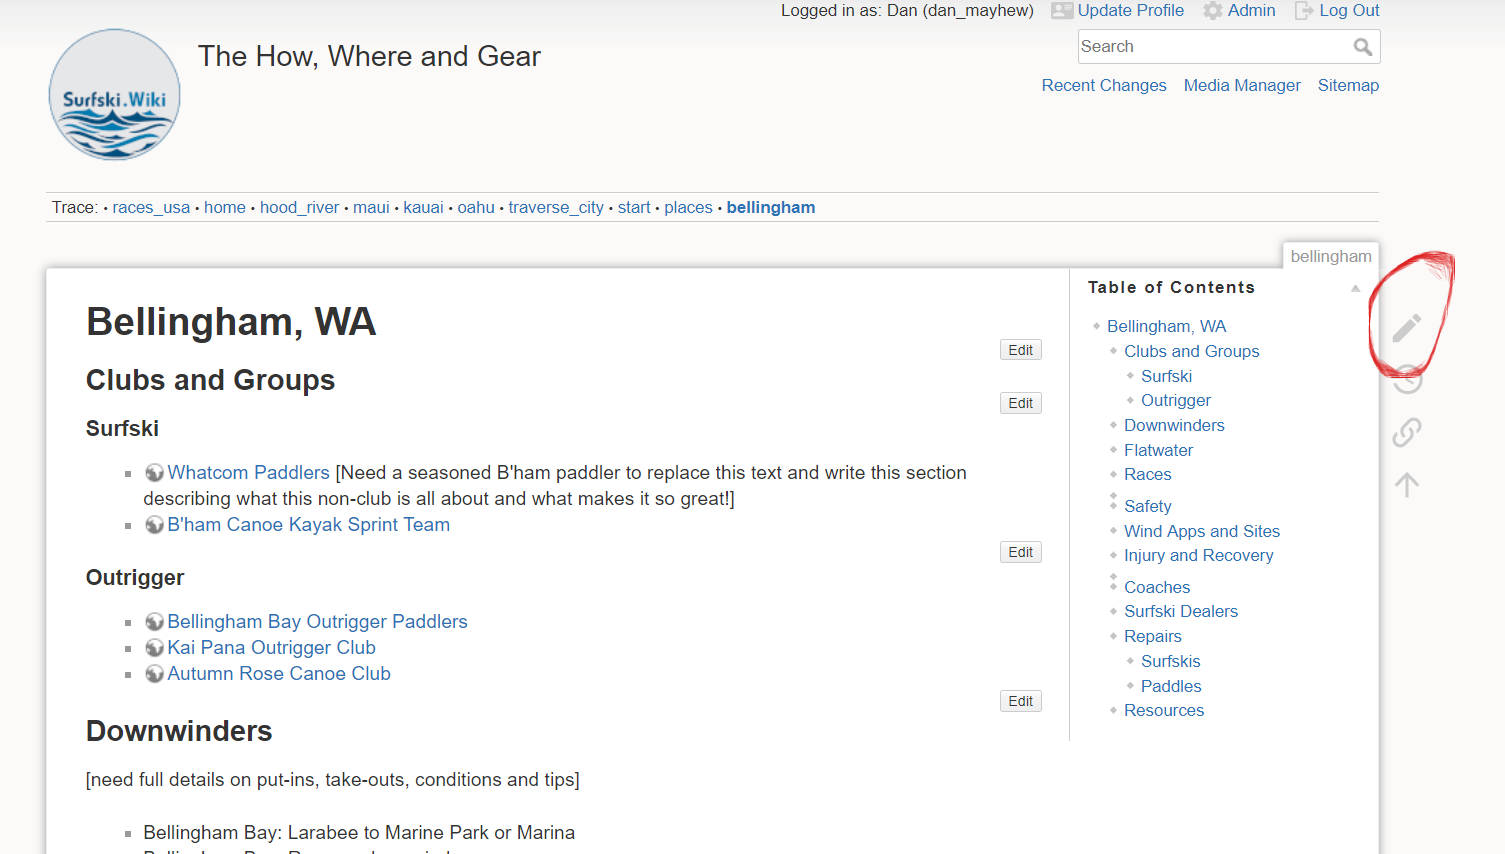Click into the Search field

click(1212, 47)
